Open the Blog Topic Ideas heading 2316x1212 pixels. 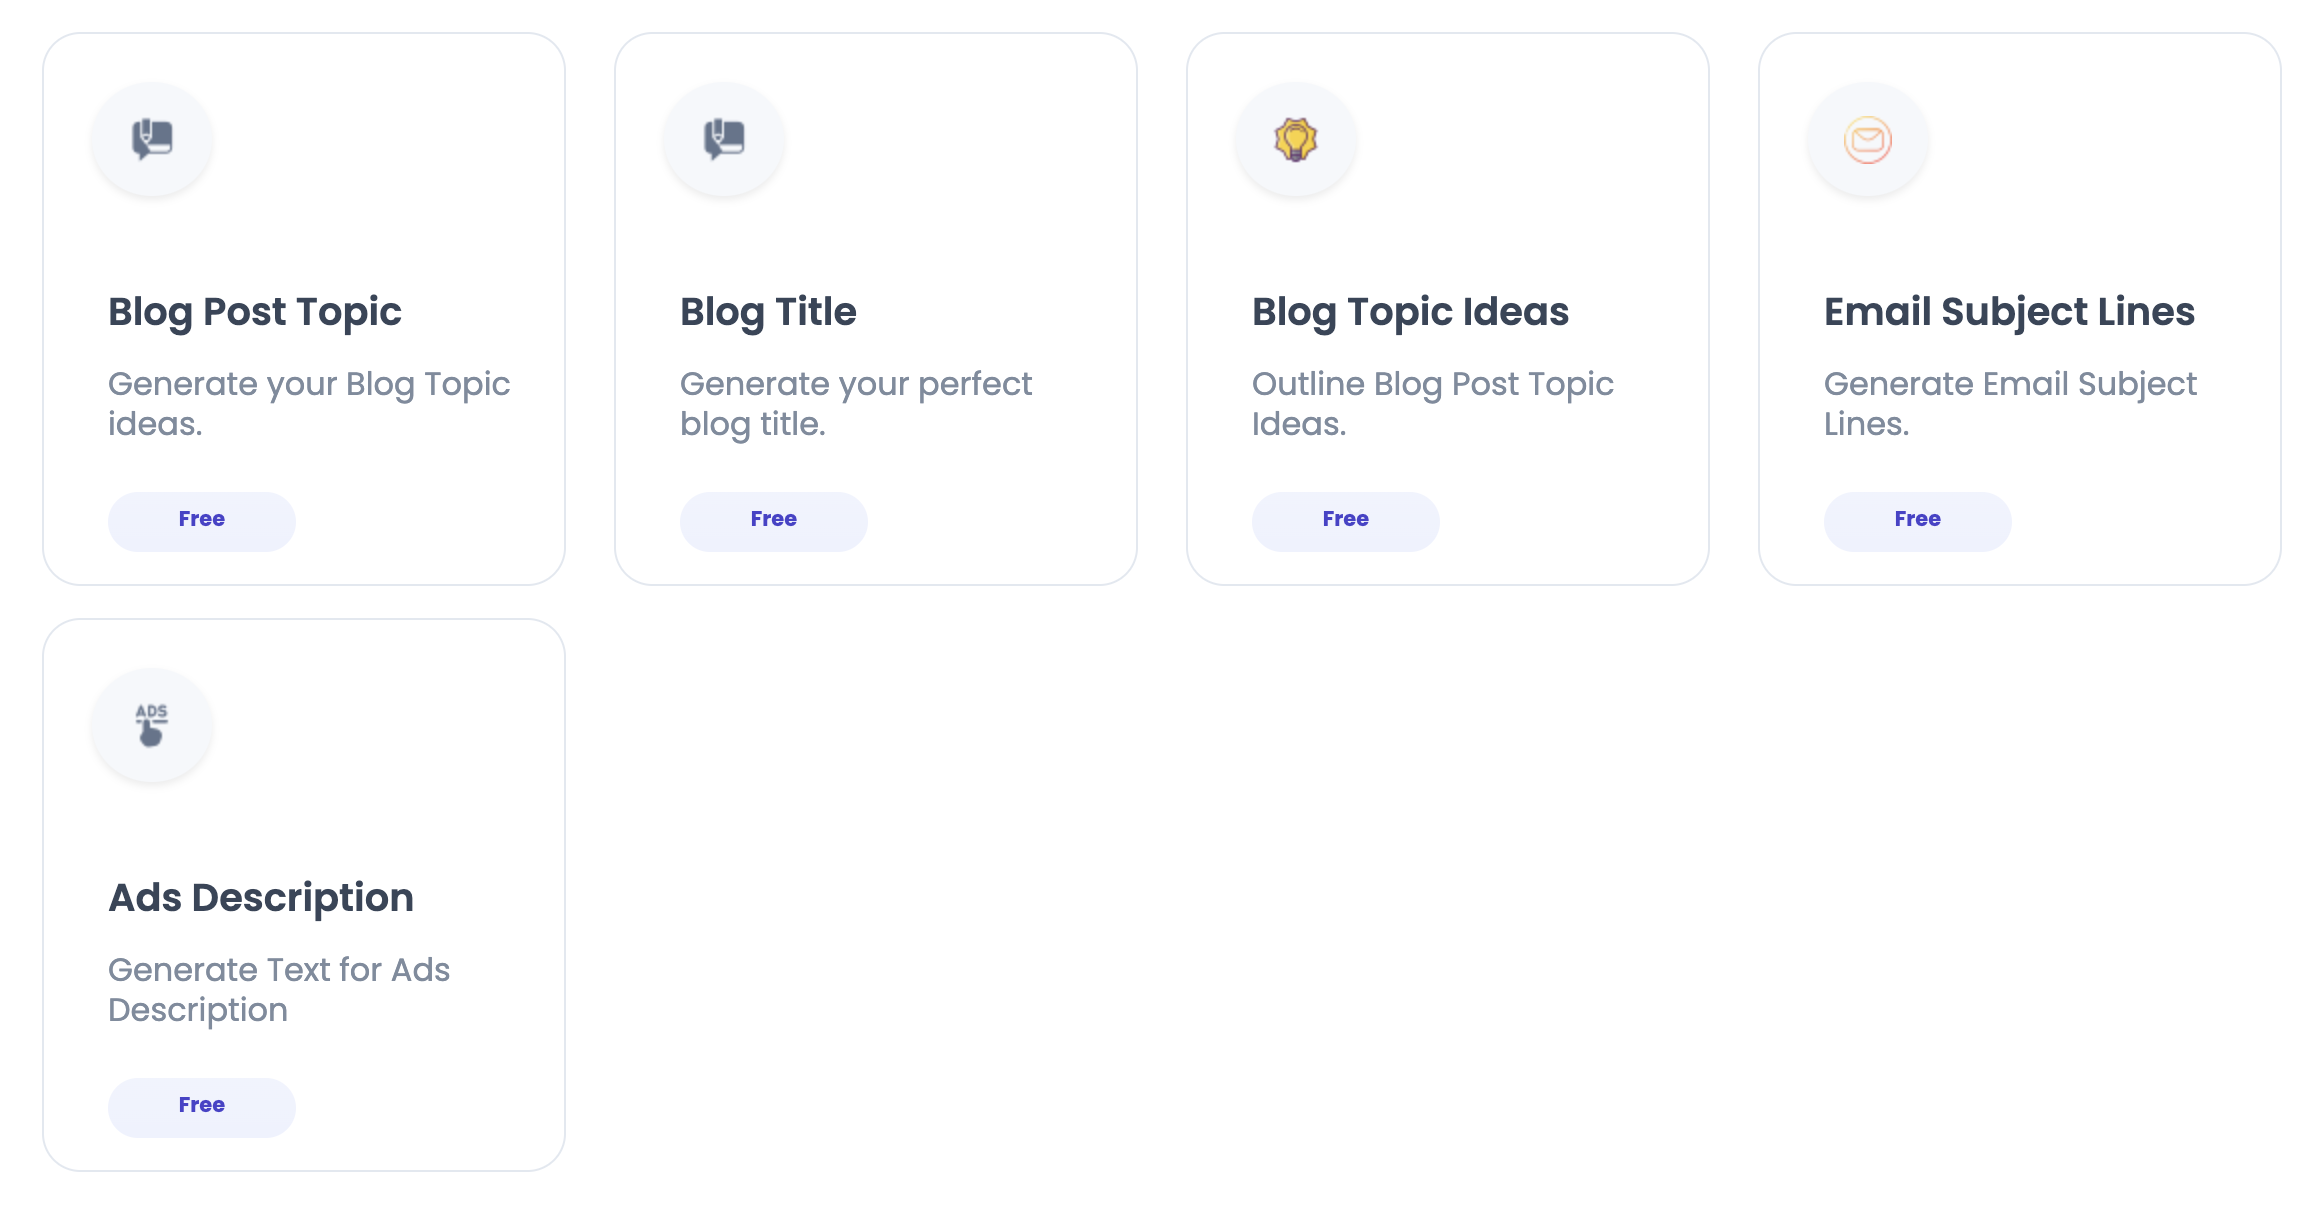[x=1410, y=312]
